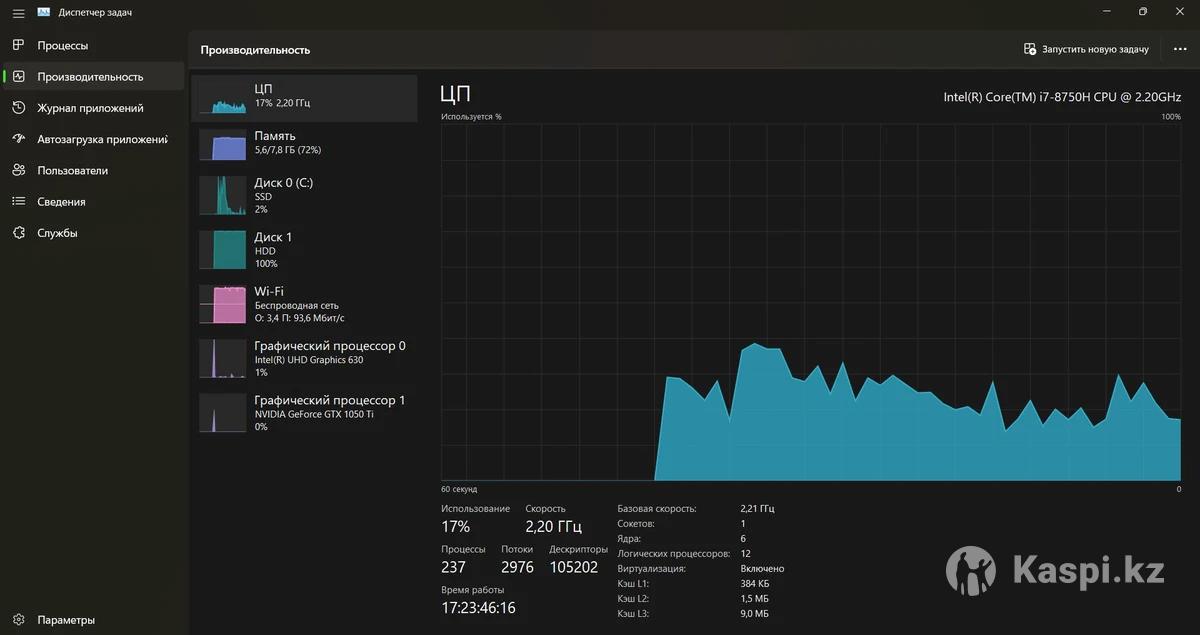This screenshot has height=635, width=1200.
Task: Click the Службы services puzzle icon
Action: tap(18, 233)
